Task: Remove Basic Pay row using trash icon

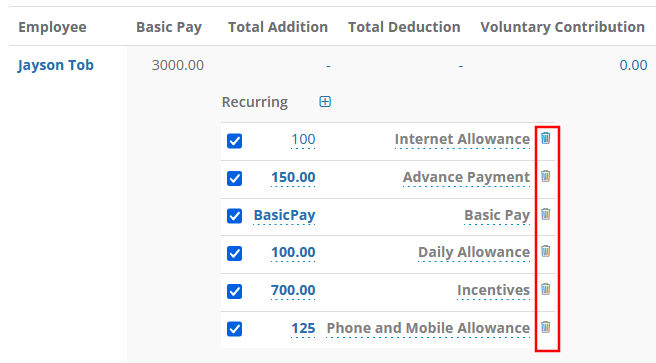Action: coord(546,214)
